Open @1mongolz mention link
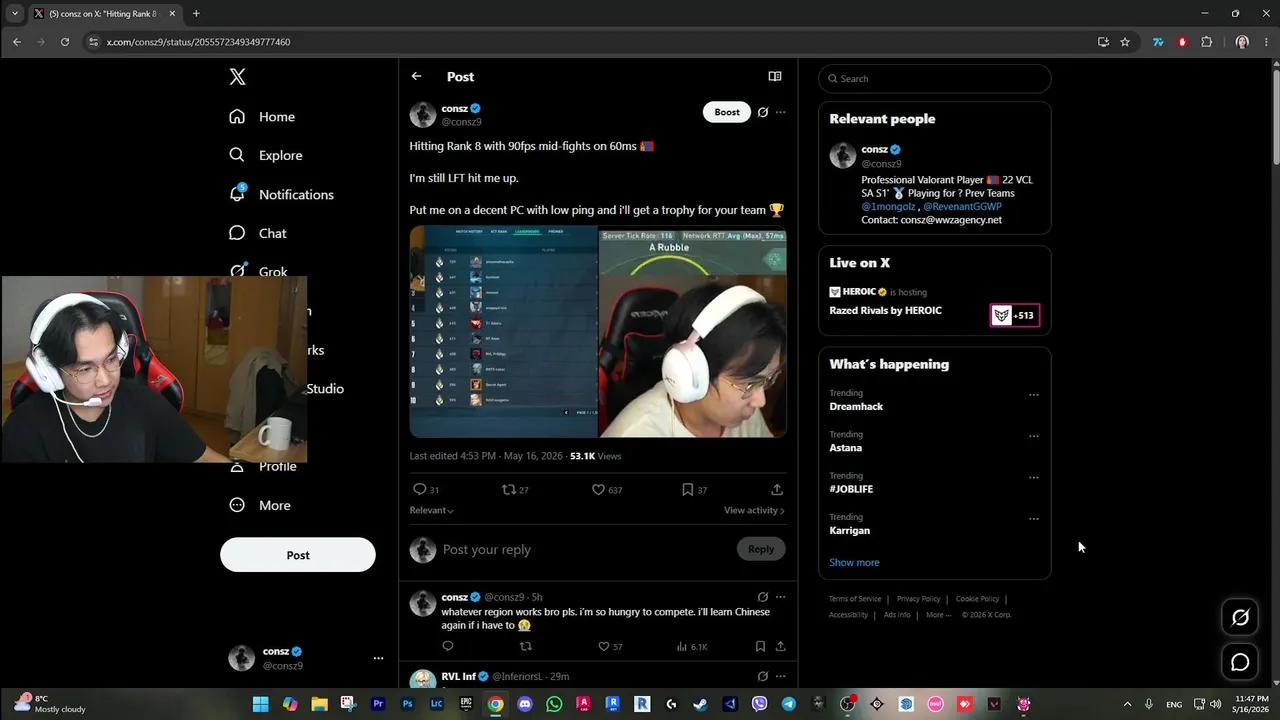 [887, 206]
